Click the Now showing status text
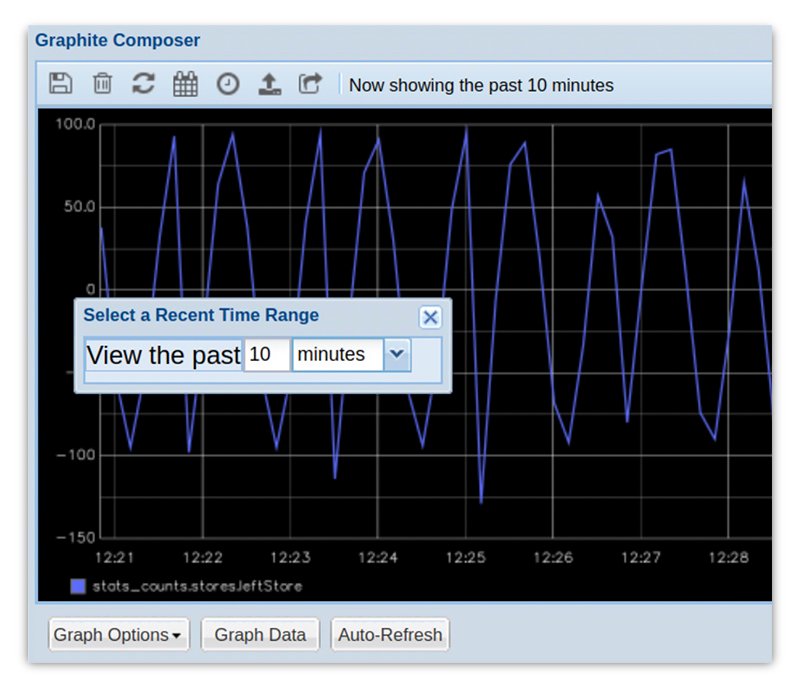Screen dimensions: 800x688 click(479, 86)
